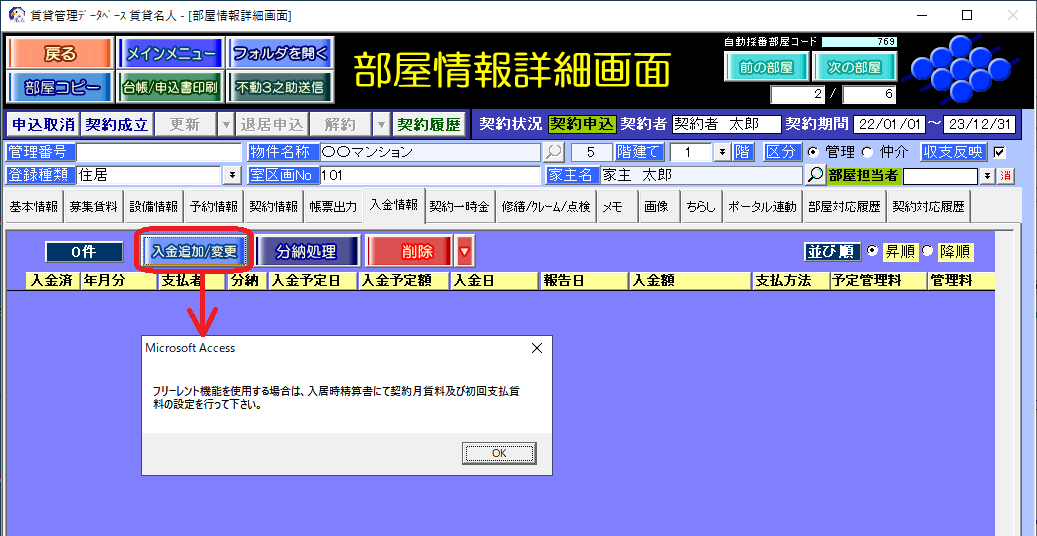Click the magnifier icon beside 物件名称 field
This screenshot has height=536, width=1037.
[553, 153]
